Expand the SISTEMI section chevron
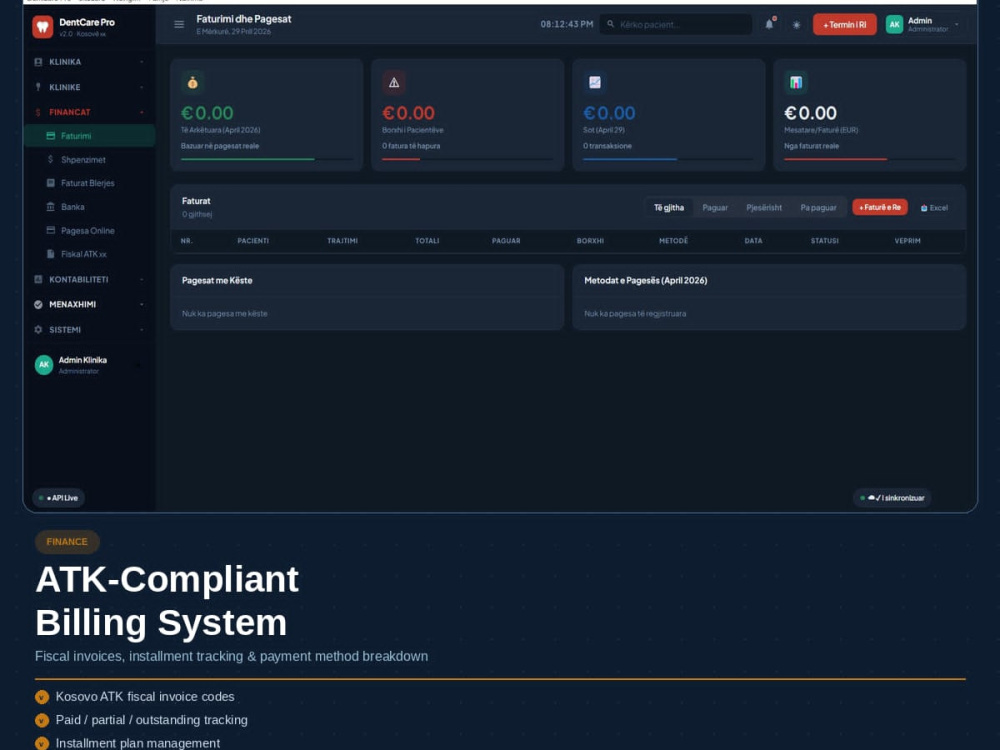Viewport: 1000px width, 750px height. 141,330
